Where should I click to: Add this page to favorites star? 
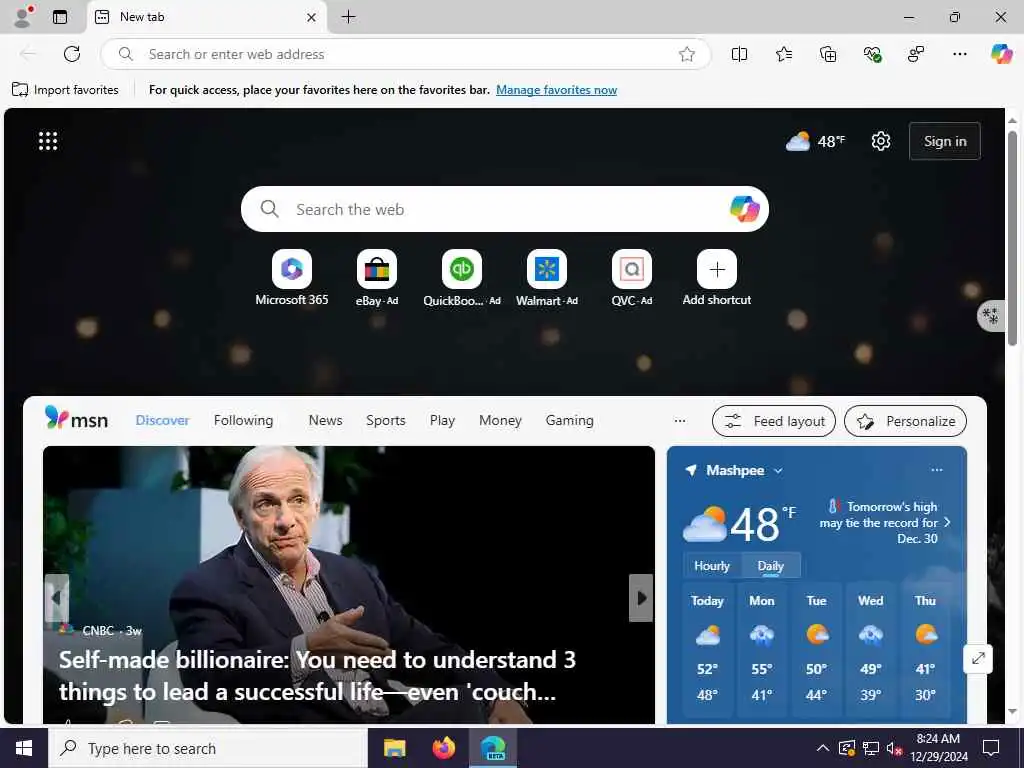pyautogui.click(x=686, y=54)
